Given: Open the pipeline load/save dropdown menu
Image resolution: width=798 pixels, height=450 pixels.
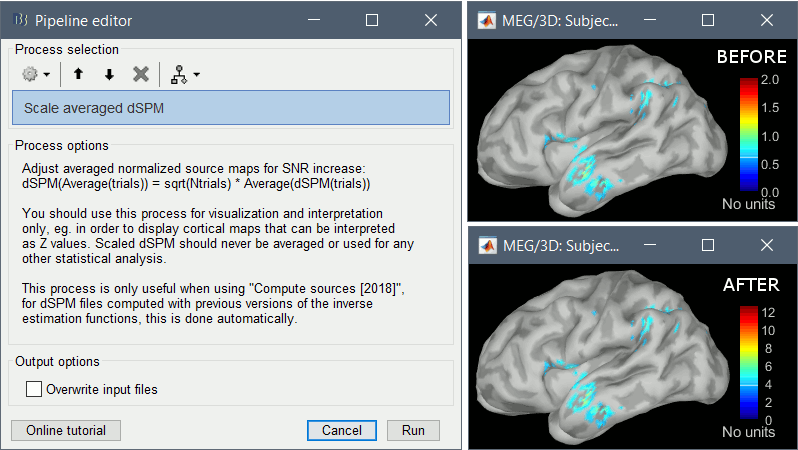Looking at the screenshot, I should pos(185,75).
